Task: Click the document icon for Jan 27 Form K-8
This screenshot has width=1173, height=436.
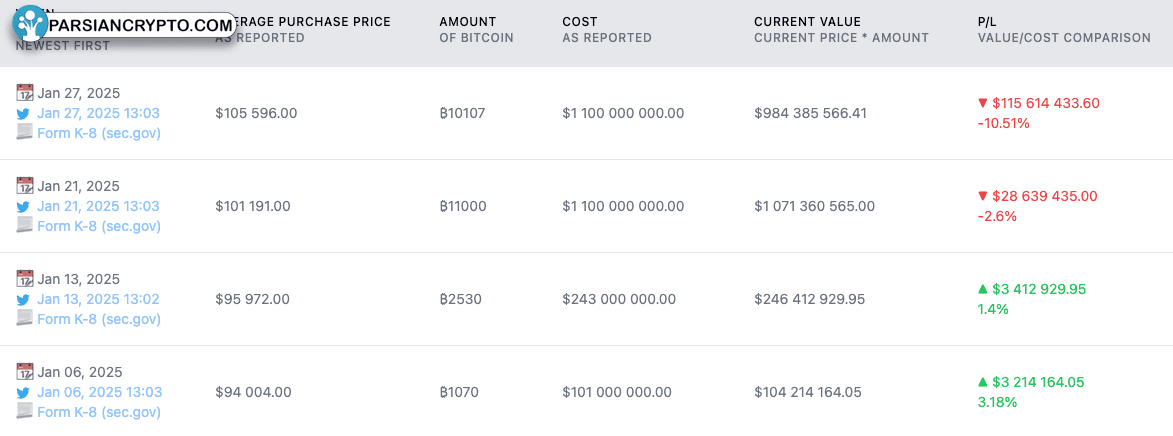Action: pos(25,132)
